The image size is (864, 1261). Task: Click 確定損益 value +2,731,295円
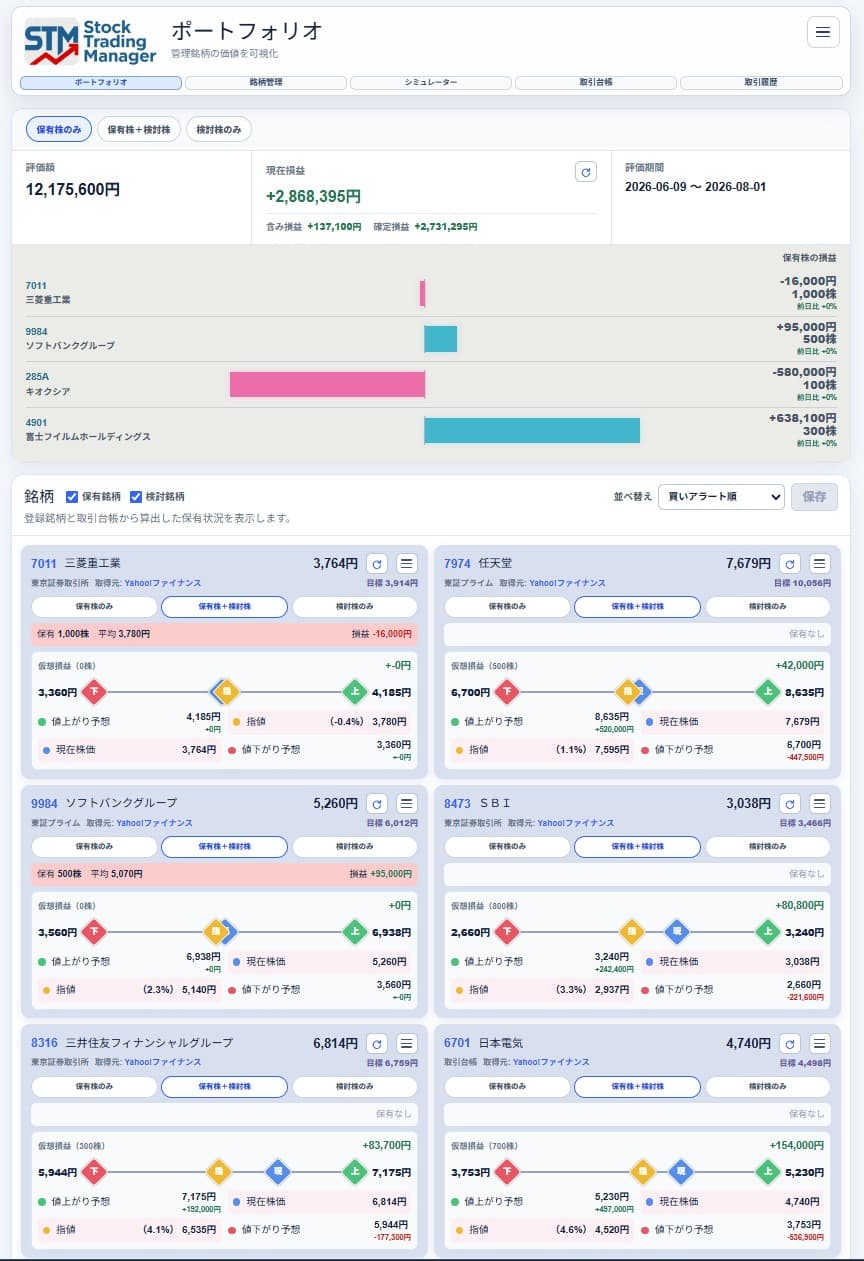pos(445,227)
